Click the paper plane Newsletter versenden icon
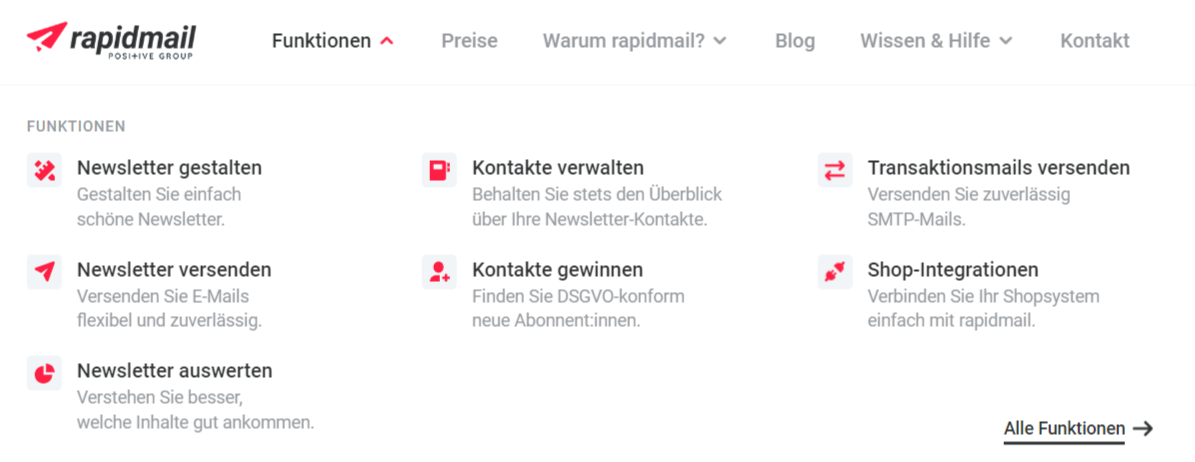 coord(44,272)
